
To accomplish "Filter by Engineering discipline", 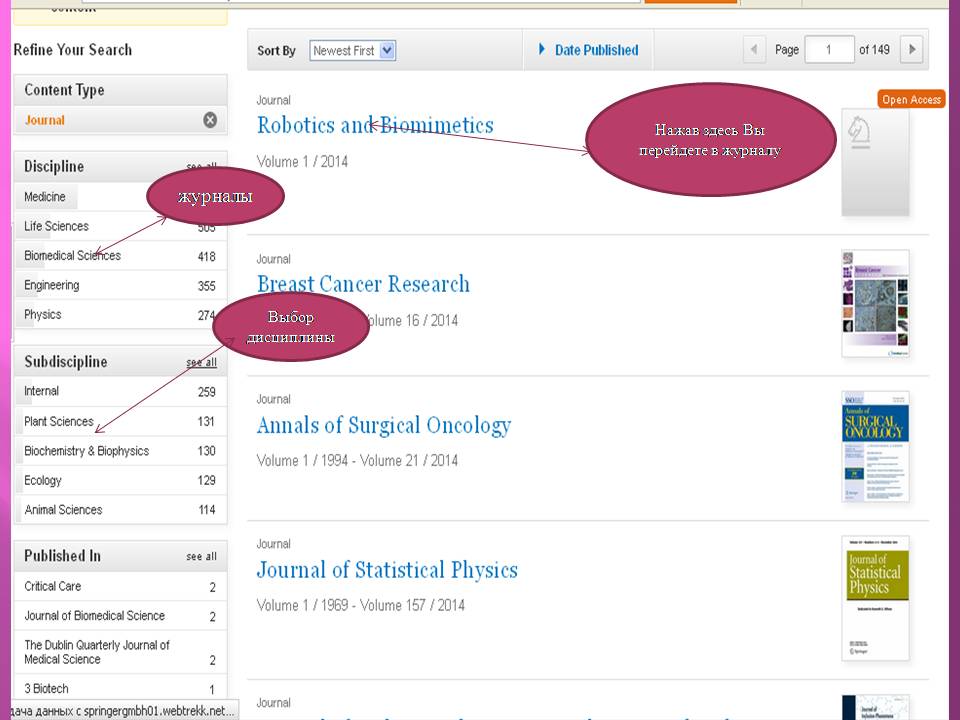I will coord(52,286).
